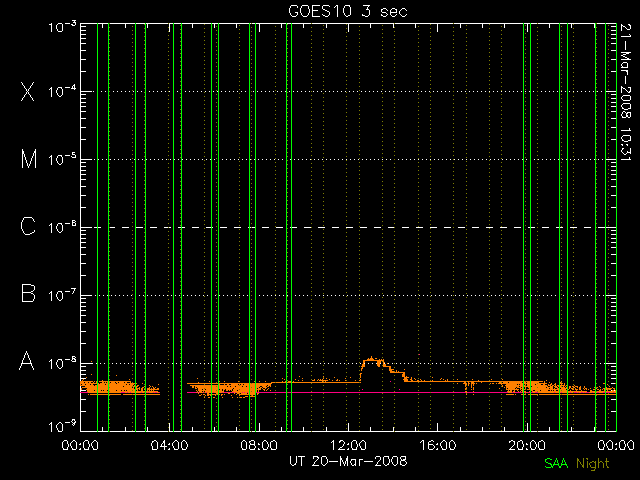This screenshot has width=640, height=480.
Task: Click the 'UT 20-Mar-2008' axis caption
Action: pyautogui.click(x=348, y=461)
